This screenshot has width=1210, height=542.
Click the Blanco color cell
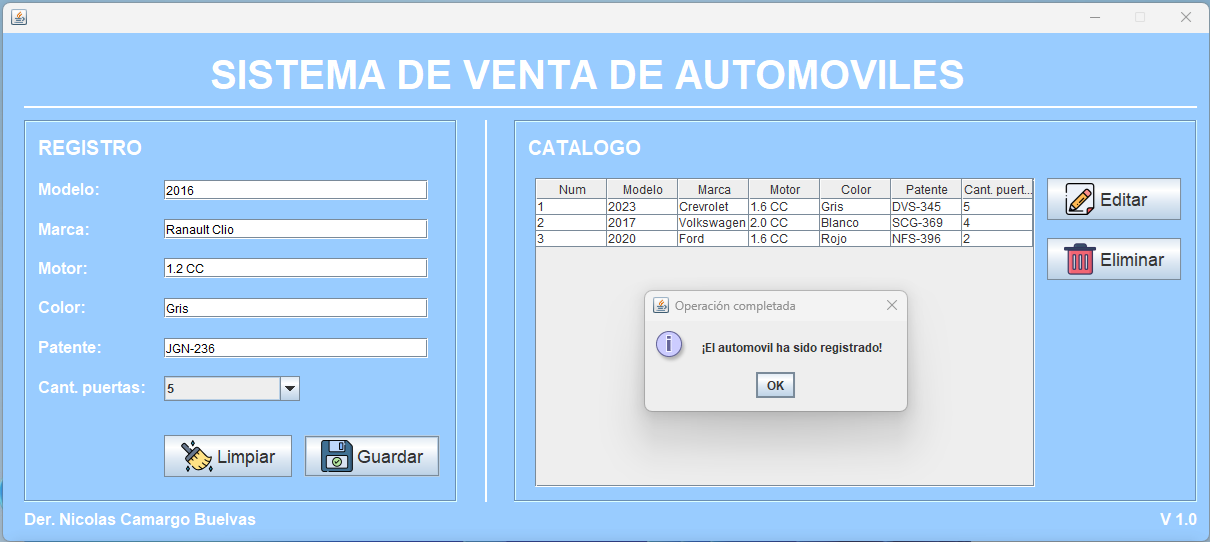(855, 223)
